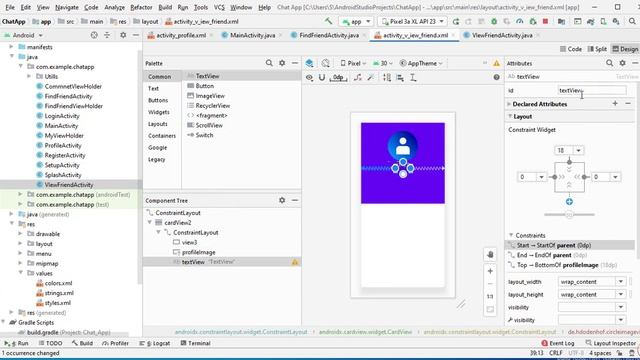Switch to ViewFriendActivity.java tab

tap(502, 36)
